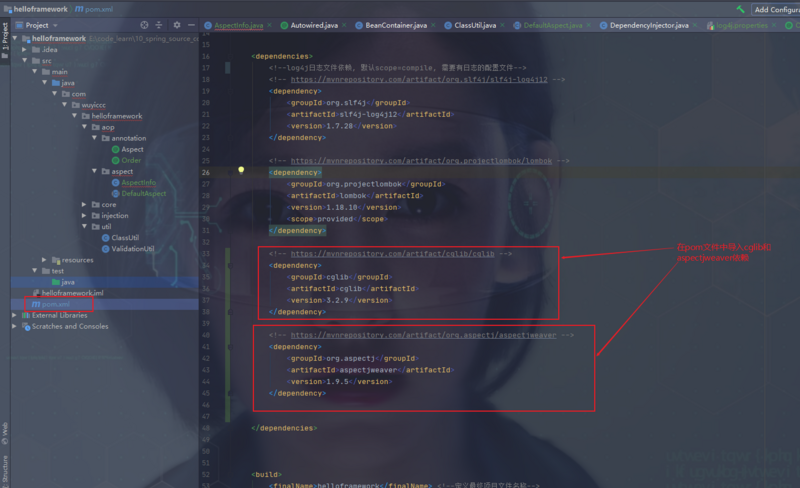Close the DependencyInjector.java tab
800x488 pixels.
click(x=695, y=25)
